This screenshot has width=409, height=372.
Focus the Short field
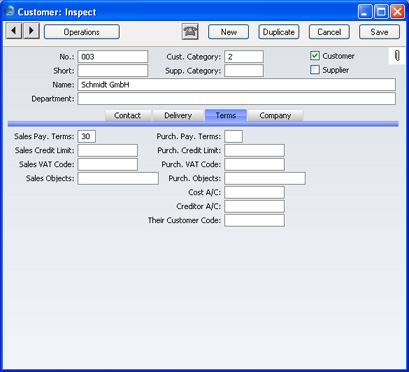point(113,71)
